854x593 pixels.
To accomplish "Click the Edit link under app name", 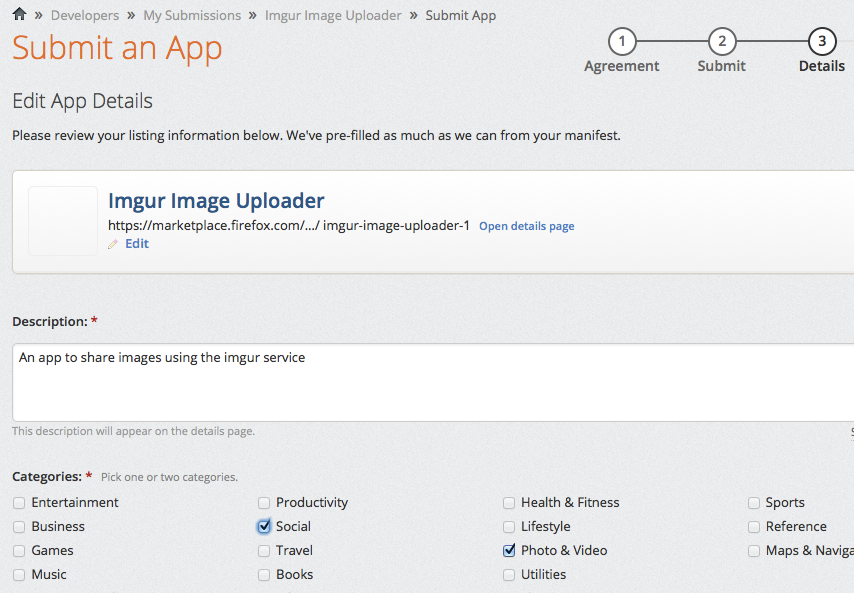I will [x=137, y=243].
